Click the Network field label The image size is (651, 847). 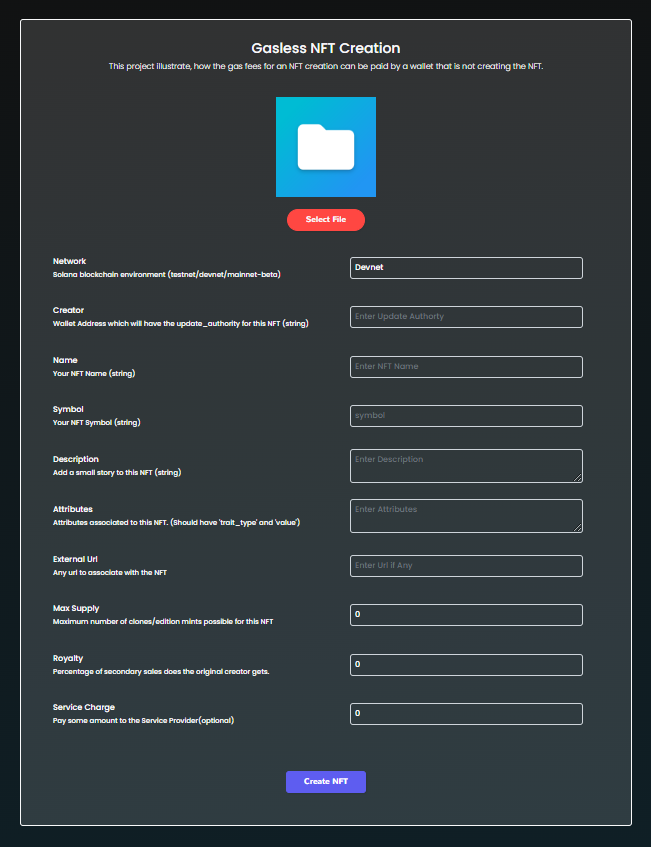69,261
